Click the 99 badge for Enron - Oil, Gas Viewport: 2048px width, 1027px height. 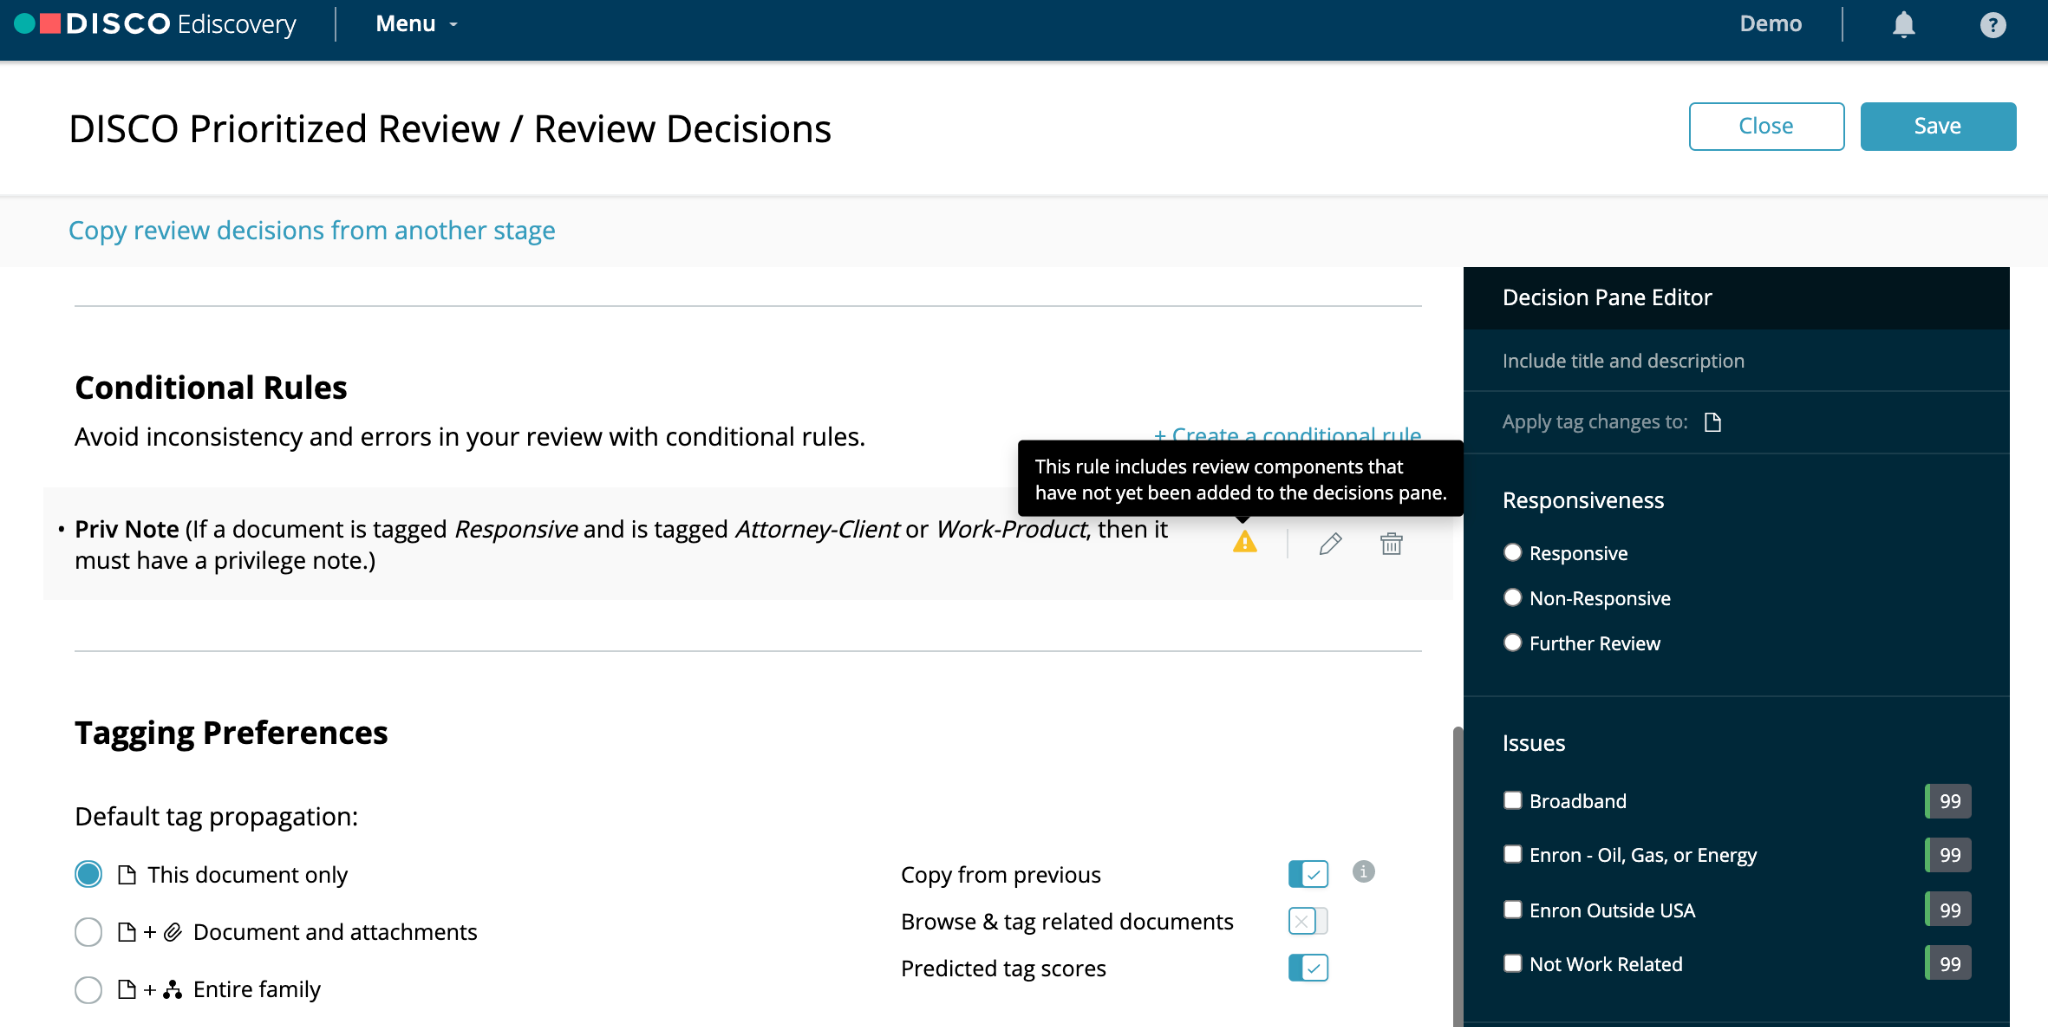(x=1948, y=855)
